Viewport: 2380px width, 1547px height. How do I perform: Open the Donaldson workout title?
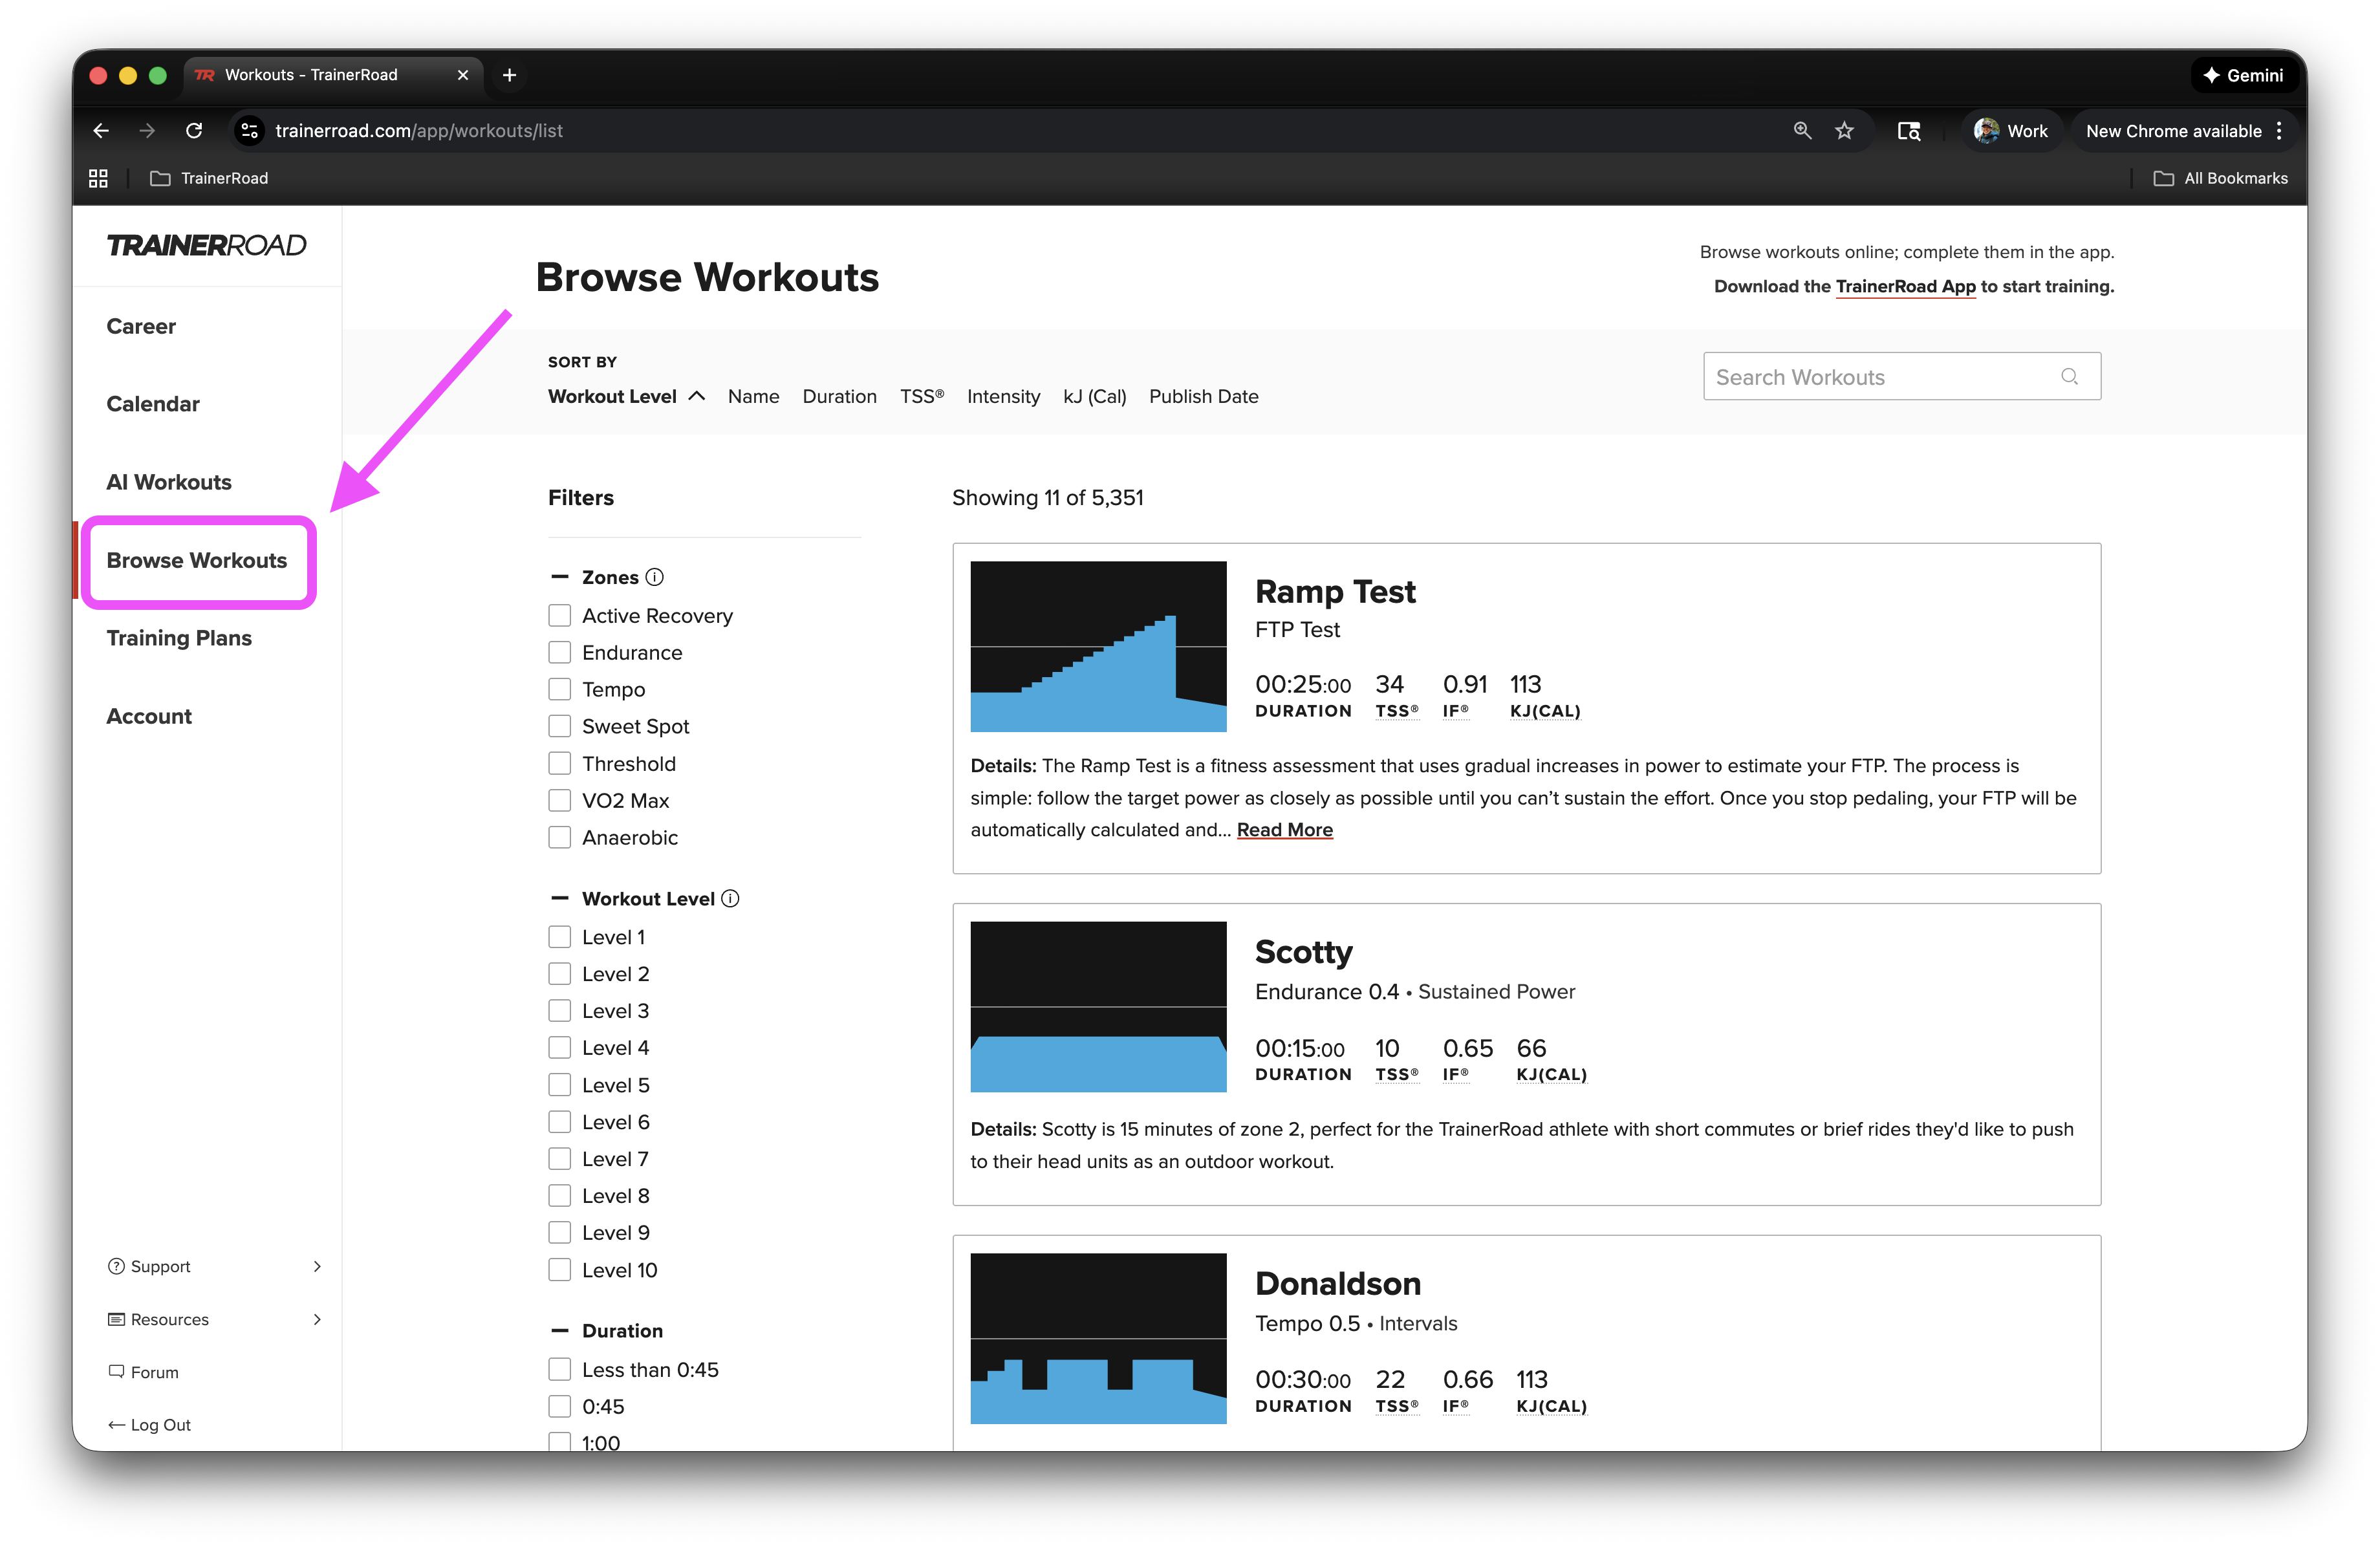click(1338, 1283)
